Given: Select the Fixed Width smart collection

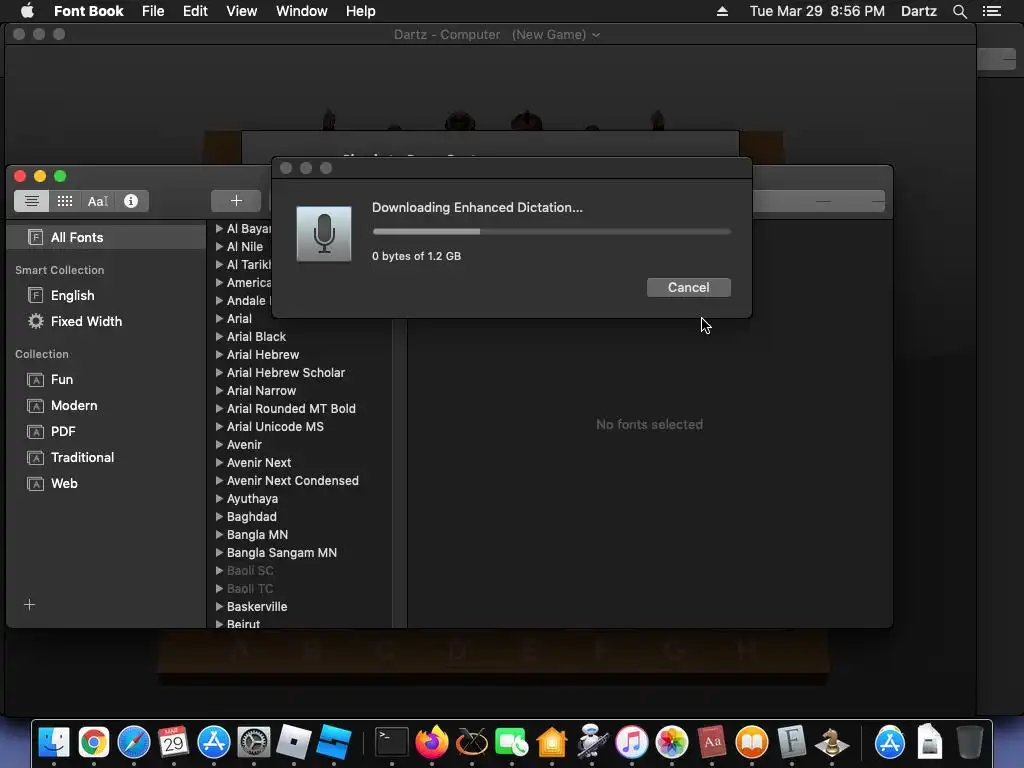Looking at the screenshot, I should (x=106, y=321).
